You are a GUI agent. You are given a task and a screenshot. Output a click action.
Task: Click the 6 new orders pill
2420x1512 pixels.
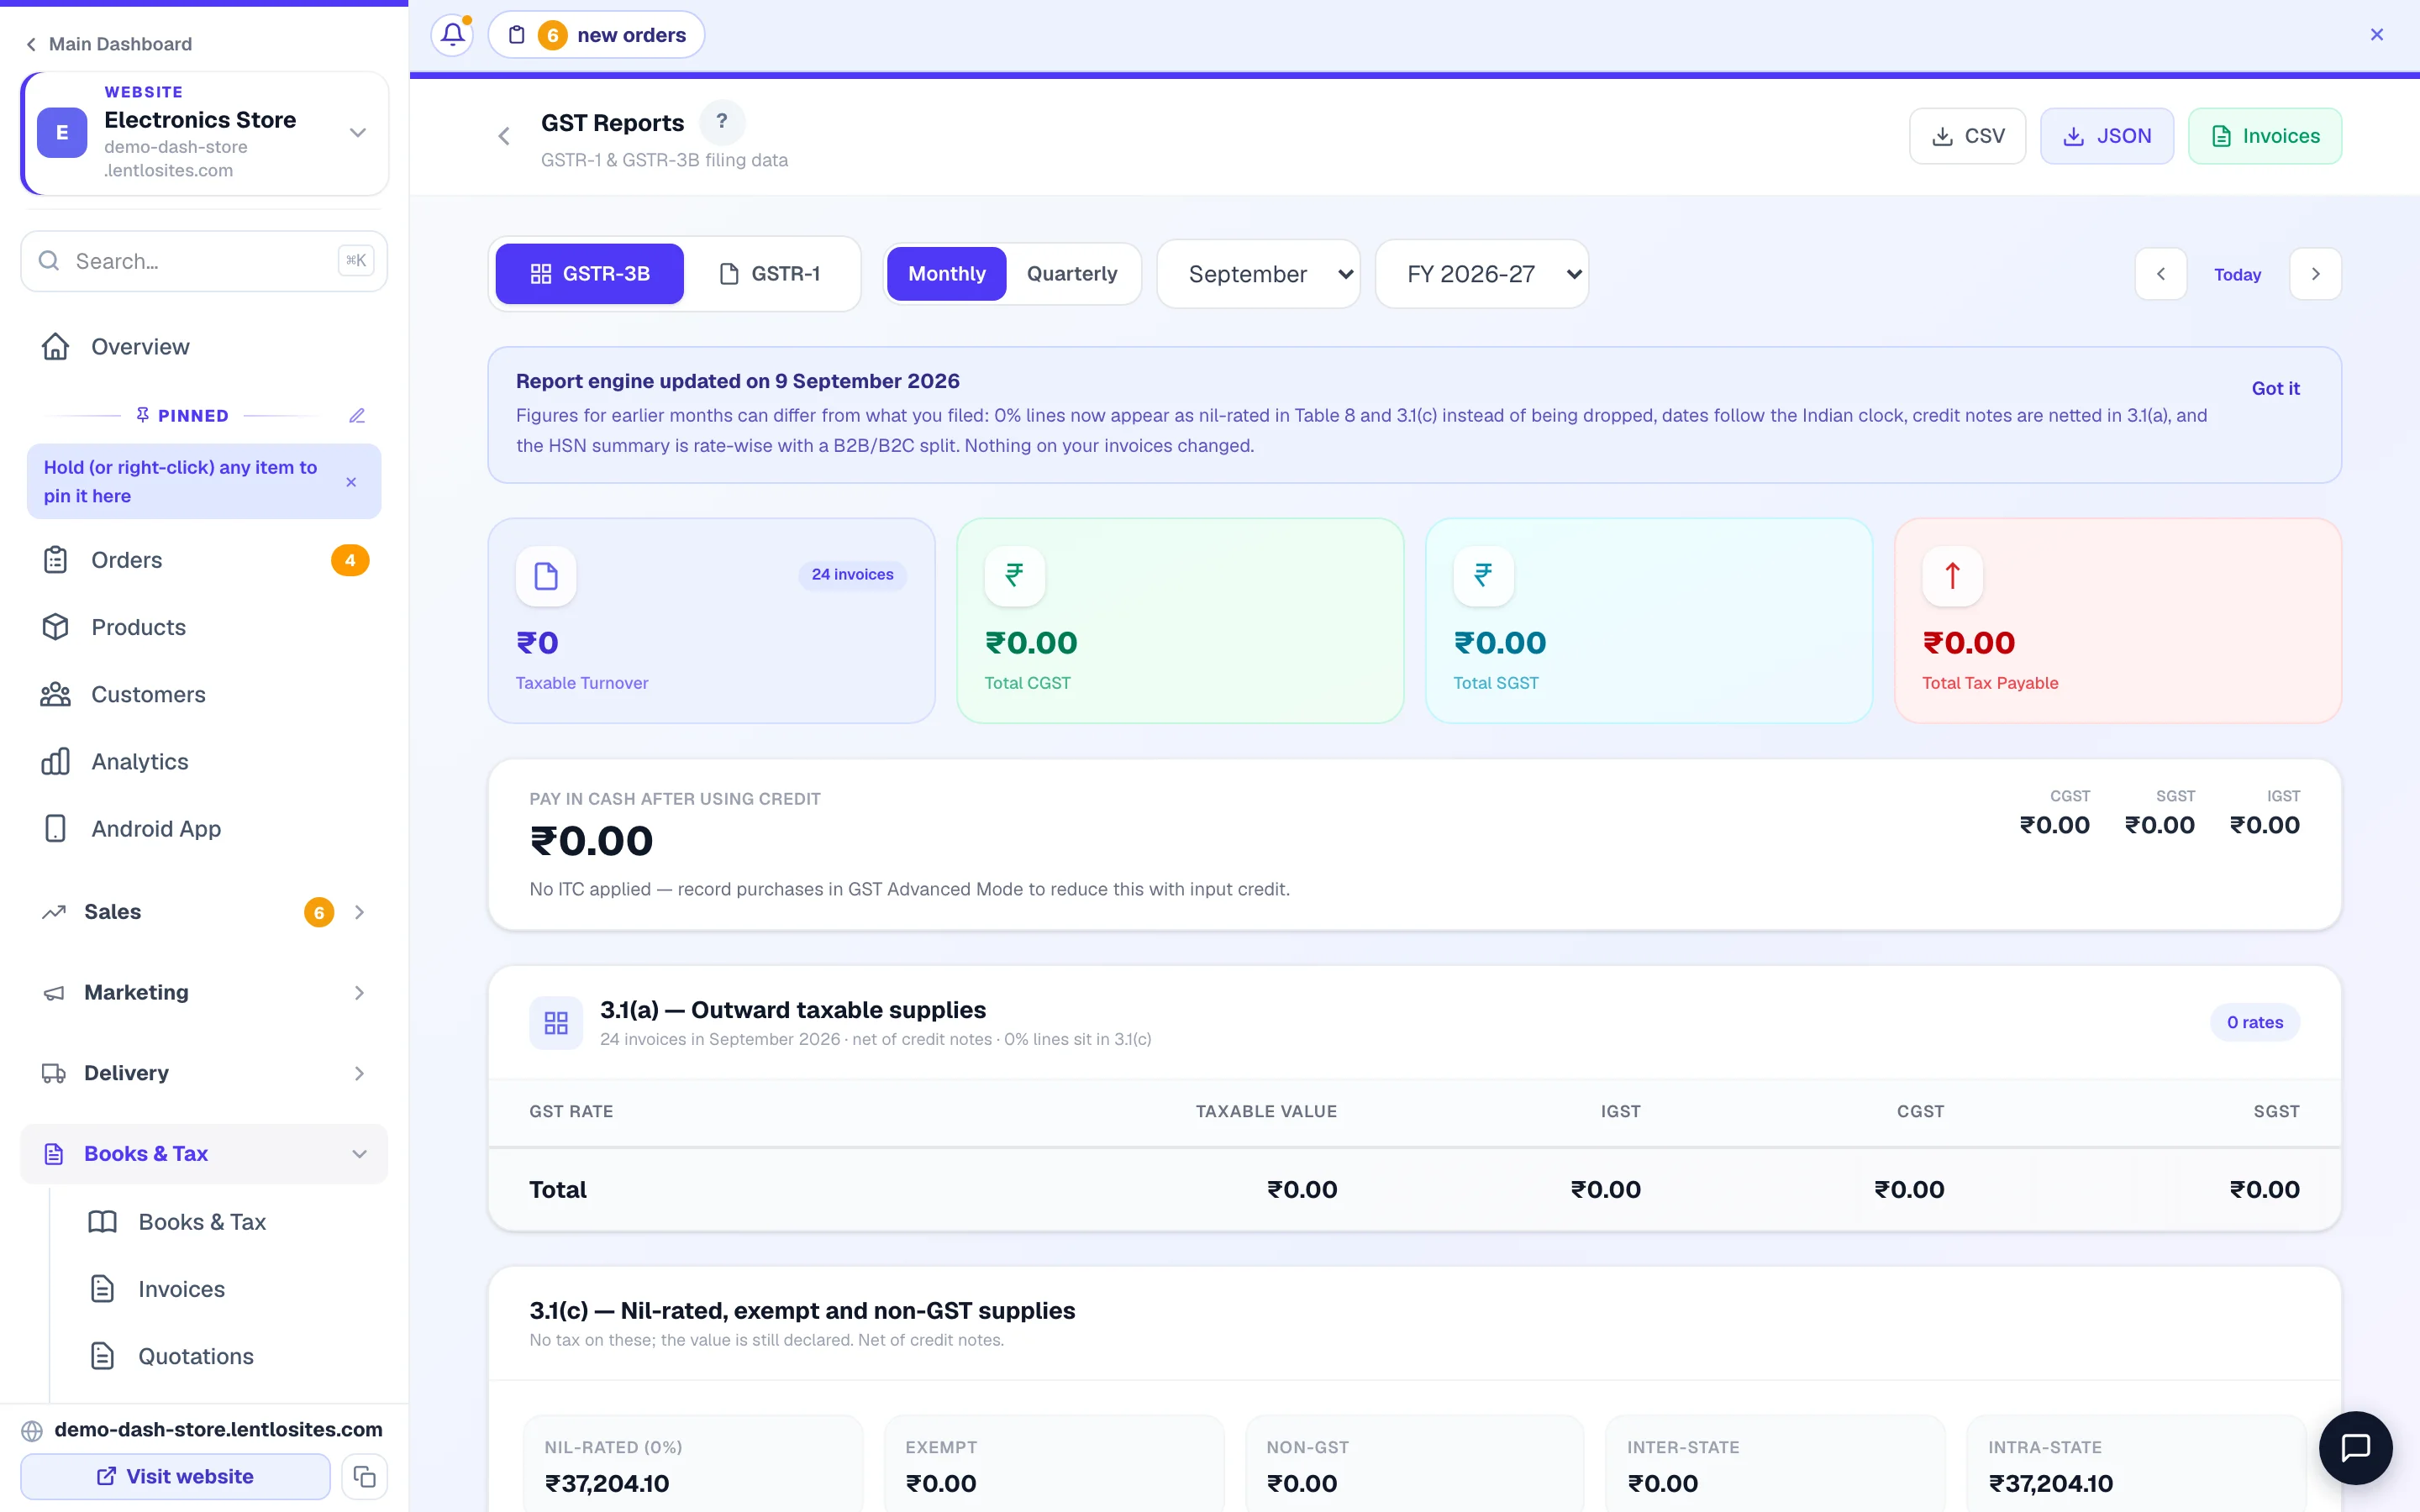point(596,35)
